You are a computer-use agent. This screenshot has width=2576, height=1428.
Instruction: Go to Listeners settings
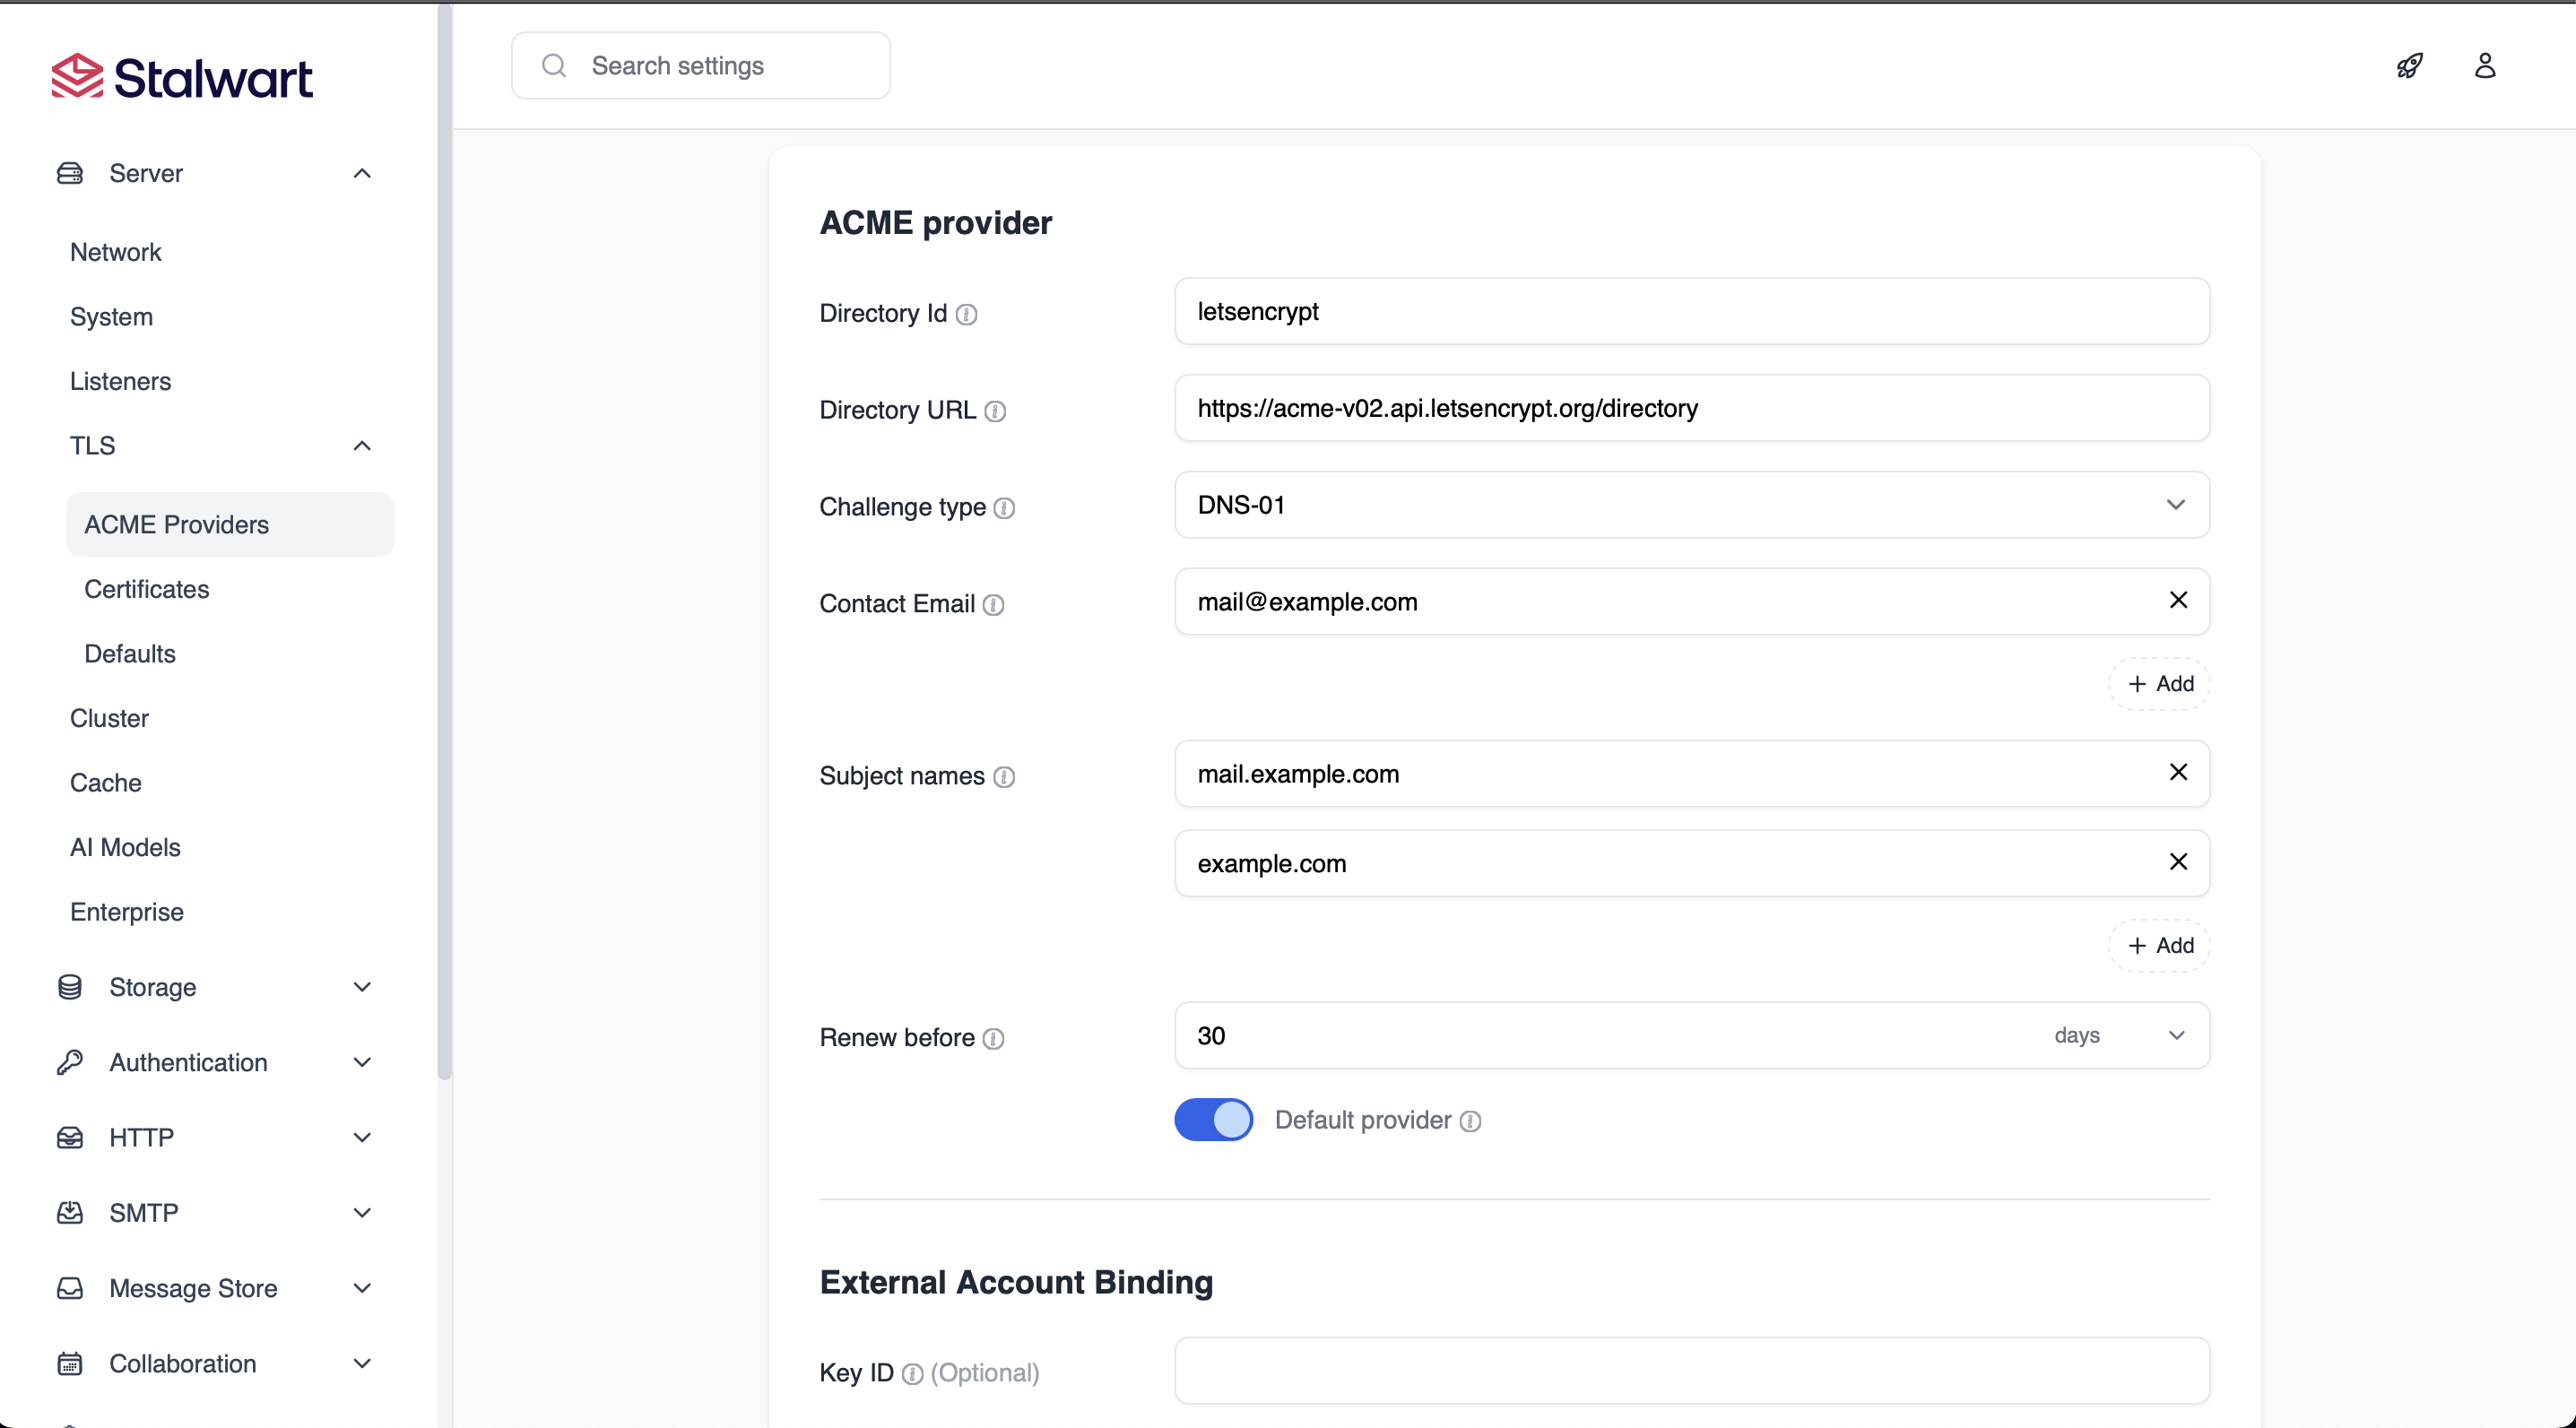(x=120, y=381)
